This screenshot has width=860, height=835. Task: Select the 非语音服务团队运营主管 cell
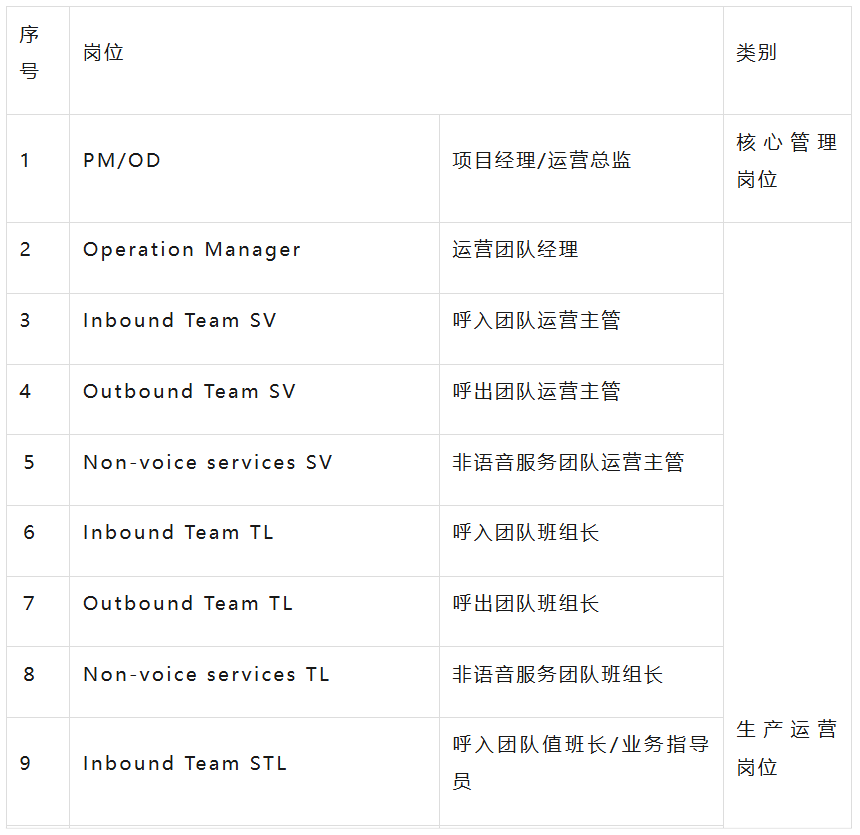pyautogui.click(x=581, y=470)
